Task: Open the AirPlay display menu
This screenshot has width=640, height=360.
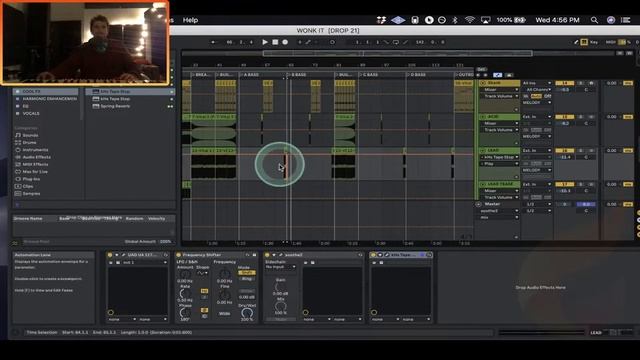Action: [x=485, y=20]
